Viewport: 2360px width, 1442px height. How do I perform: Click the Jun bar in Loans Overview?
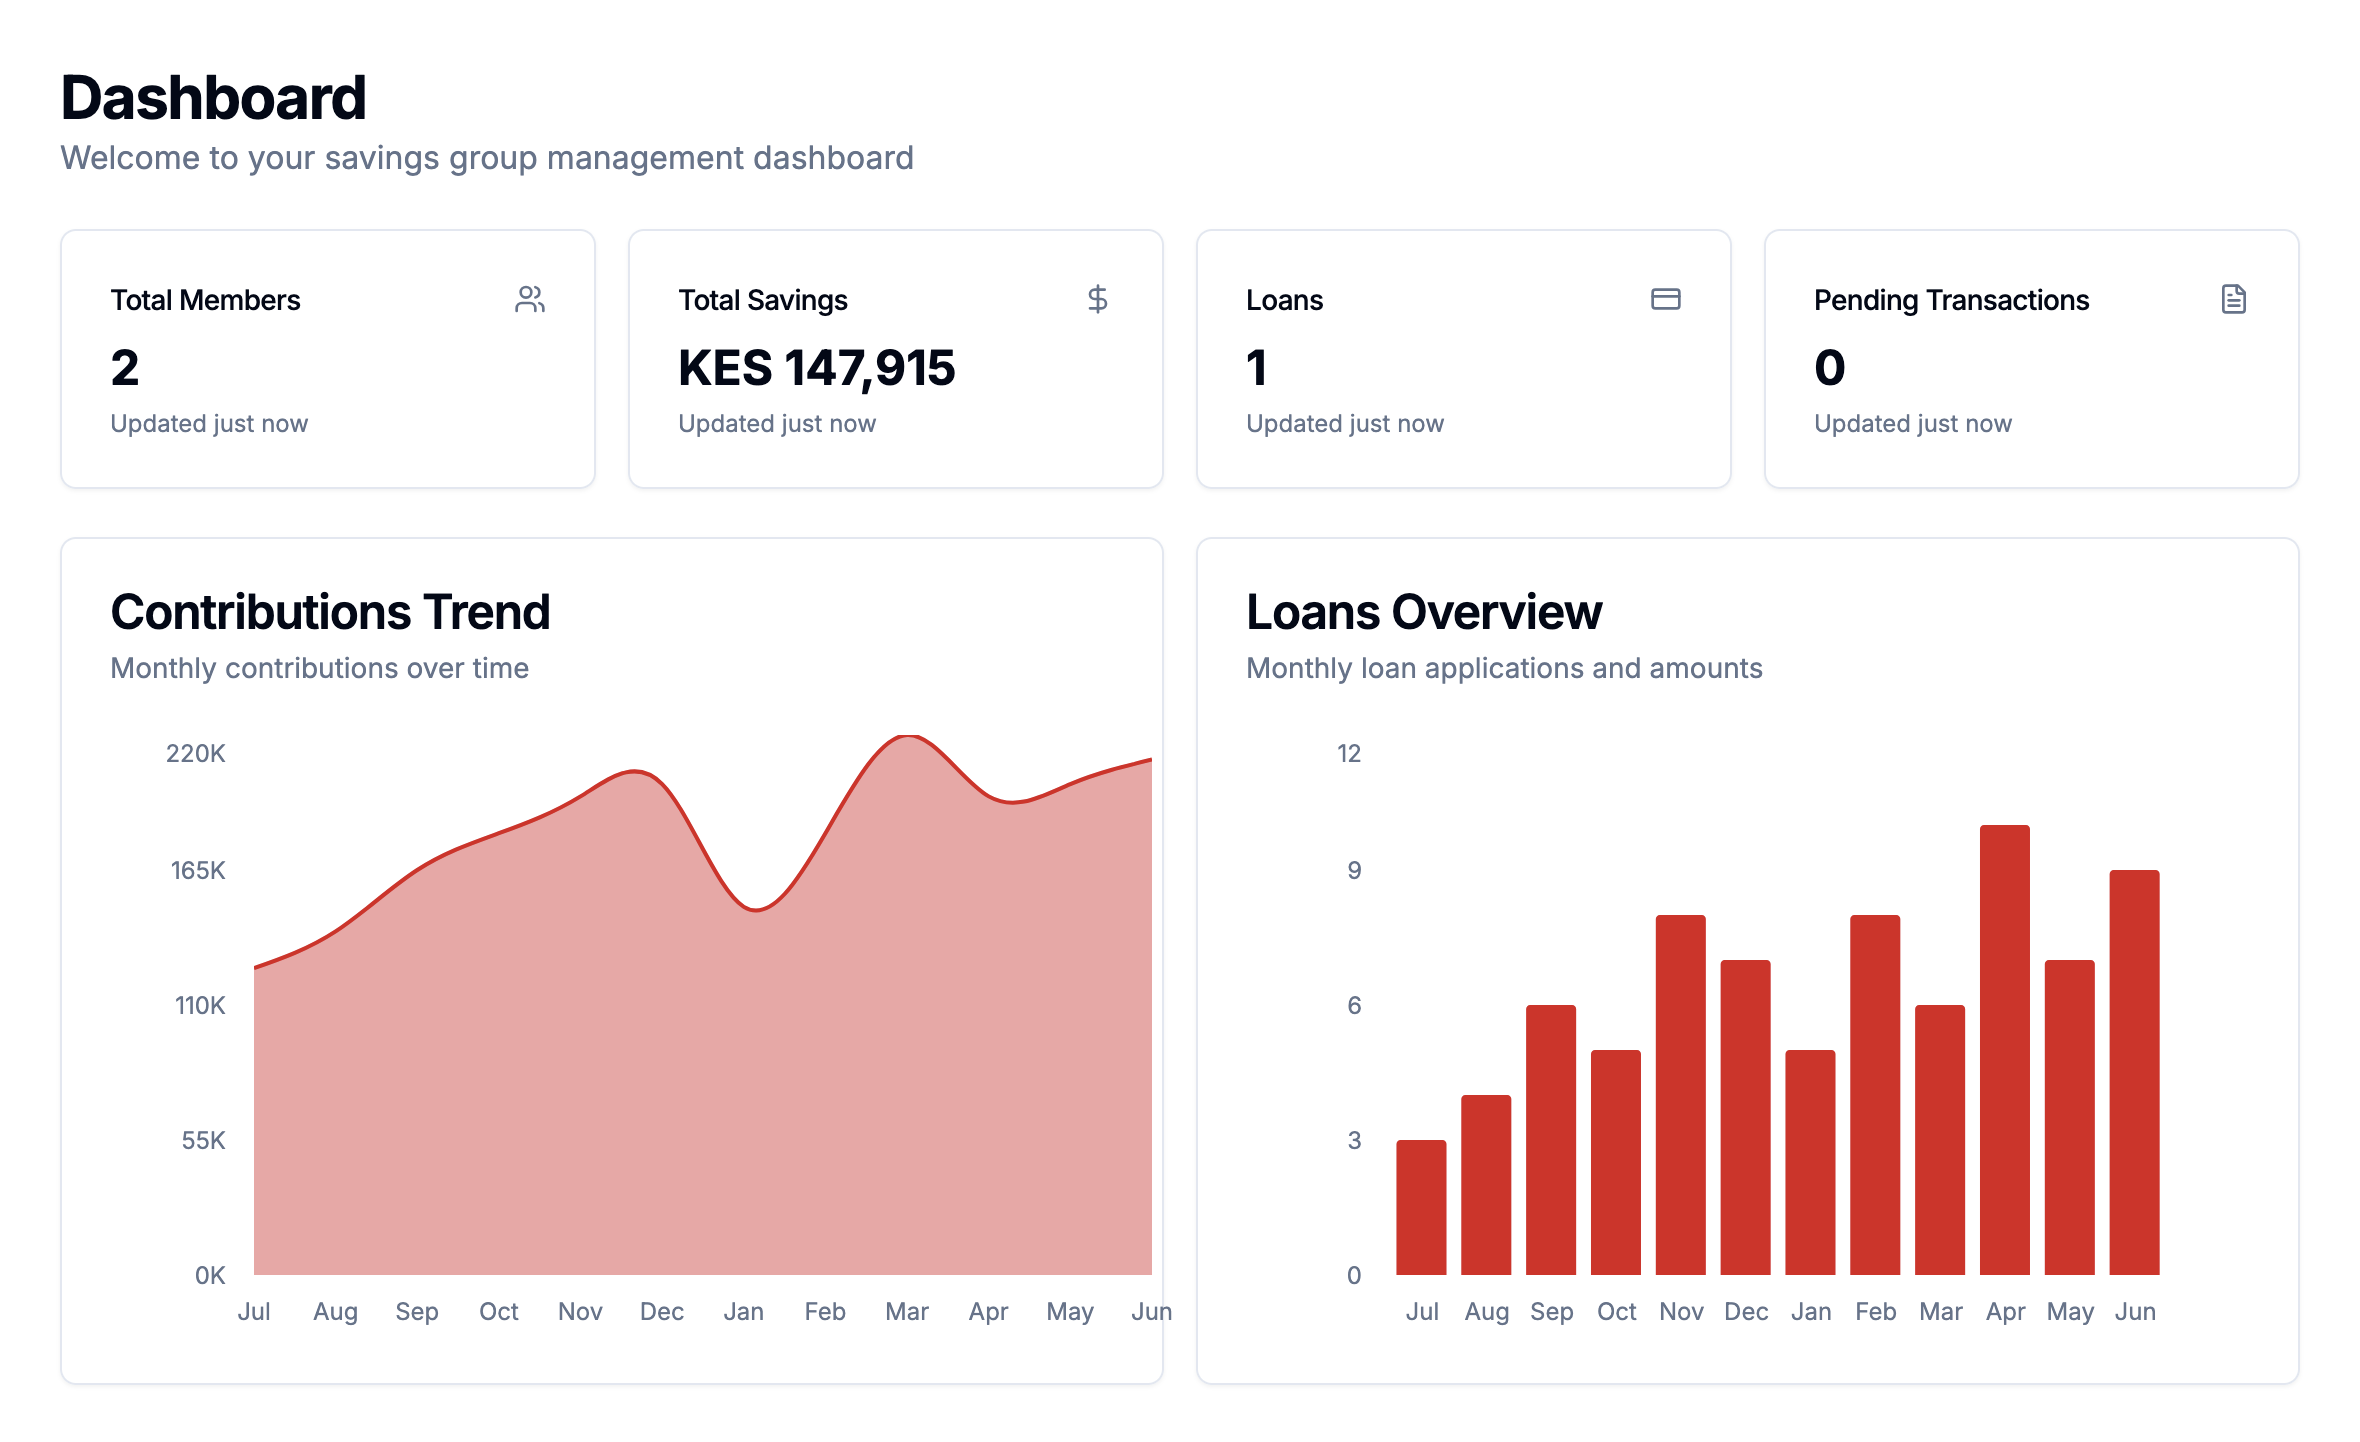coord(2134,1072)
